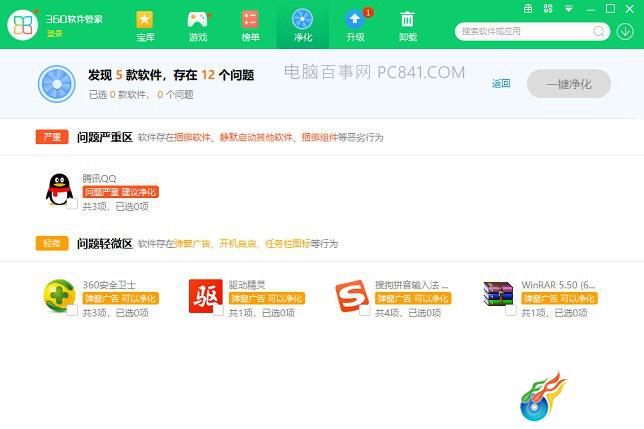The width and height of the screenshot is (644, 429).
Task: Click the 驱动精灵 red icon
Action: [x=205, y=296]
